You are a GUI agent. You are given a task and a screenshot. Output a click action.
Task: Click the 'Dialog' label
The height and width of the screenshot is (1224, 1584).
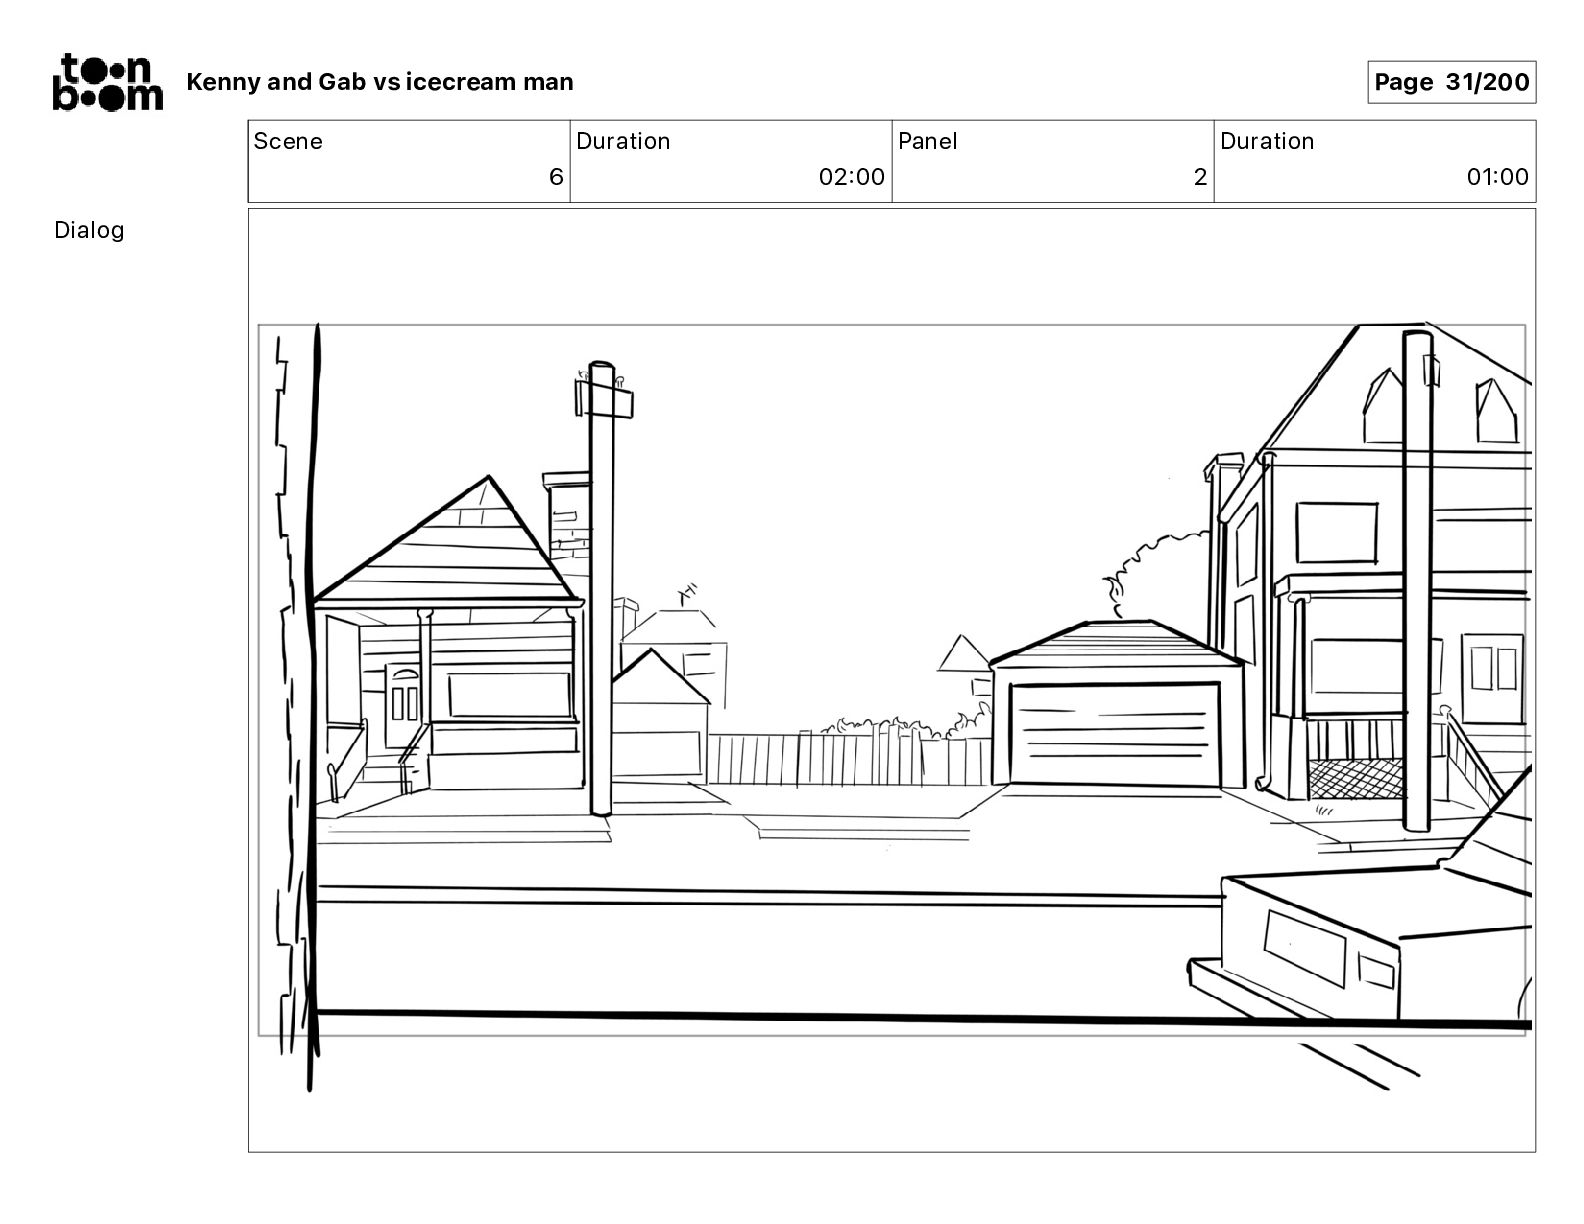[x=89, y=230]
